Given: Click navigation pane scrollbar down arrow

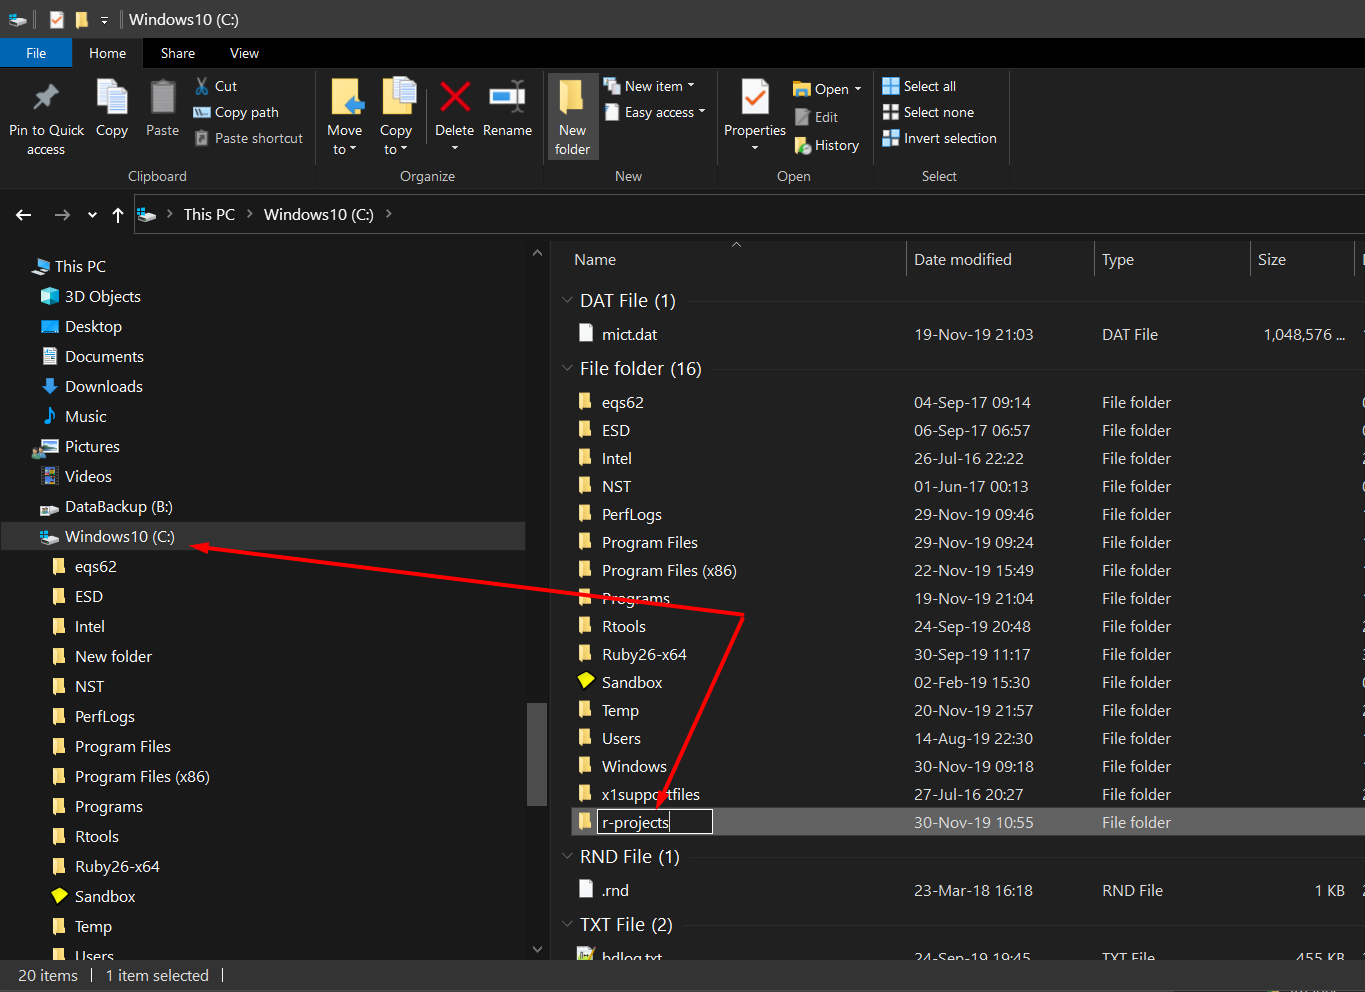Looking at the screenshot, I should click(x=537, y=949).
